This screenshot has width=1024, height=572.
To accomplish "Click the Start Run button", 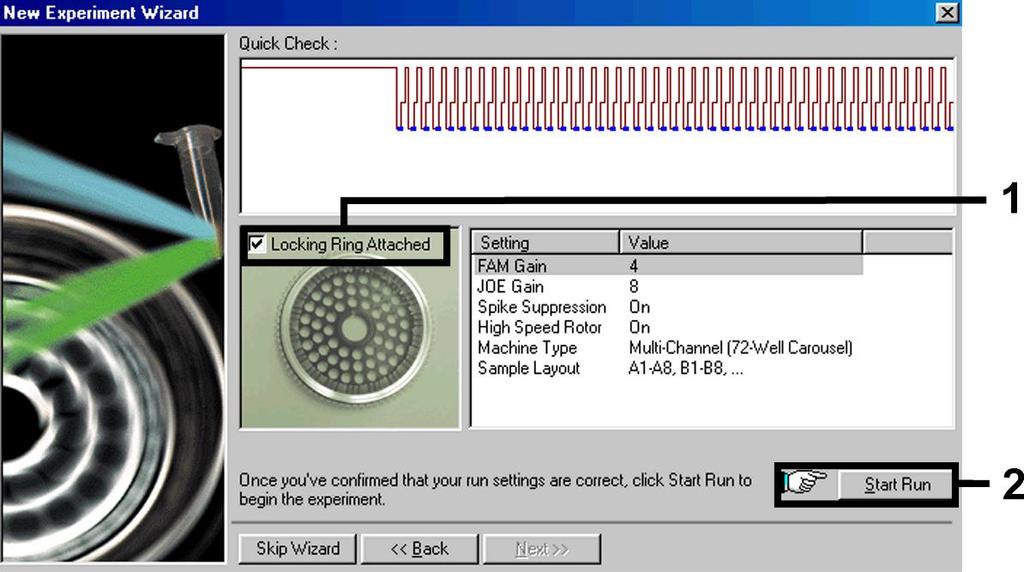I will coord(897,485).
